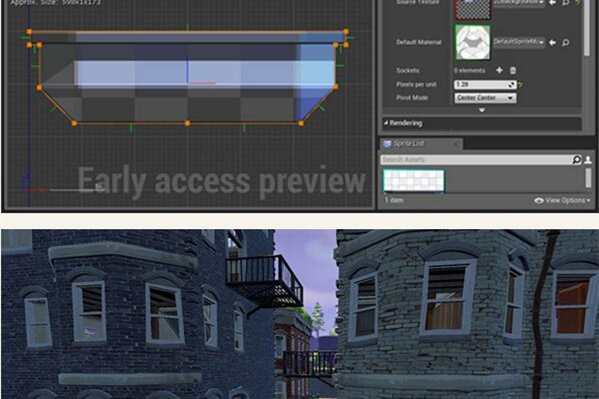599x399 pixels.
Task: Select the bottom-center orange vertex handle
Action: click(x=187, y=123)
